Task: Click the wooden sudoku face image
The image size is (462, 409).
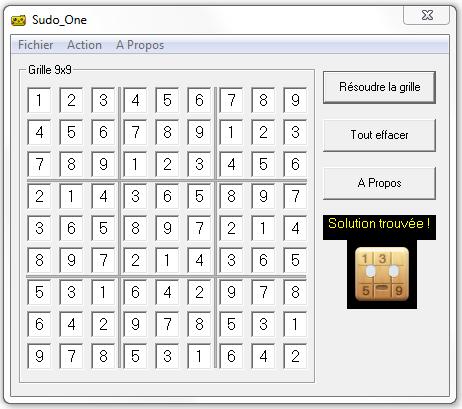Action: [382, 274]
